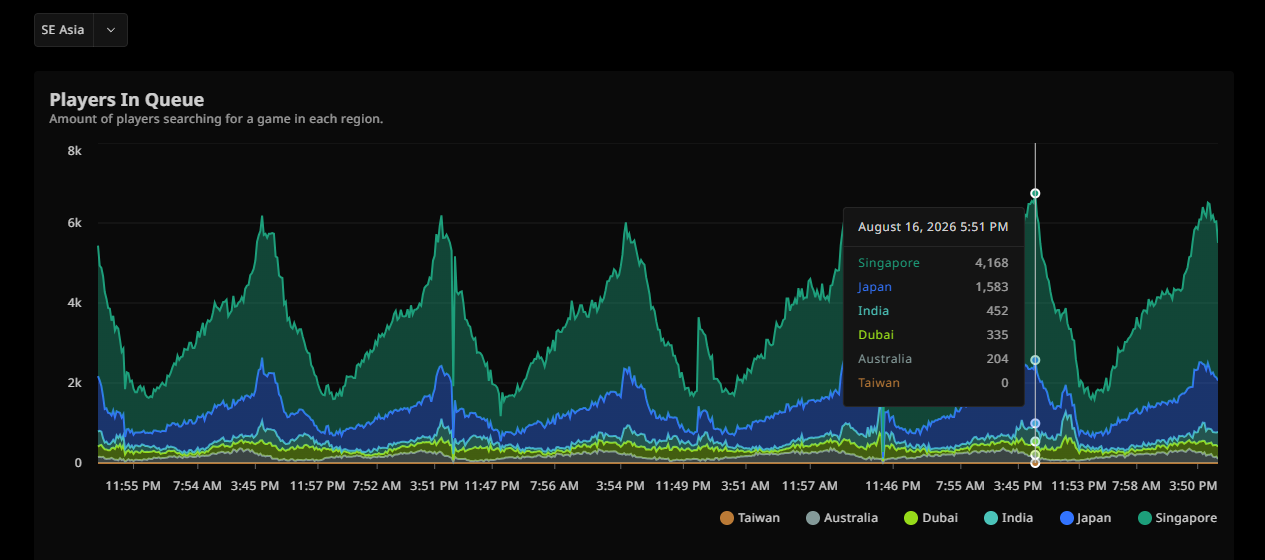
Task: Click the blue Japan legend color dot
Action: [x=1067, y=518]
